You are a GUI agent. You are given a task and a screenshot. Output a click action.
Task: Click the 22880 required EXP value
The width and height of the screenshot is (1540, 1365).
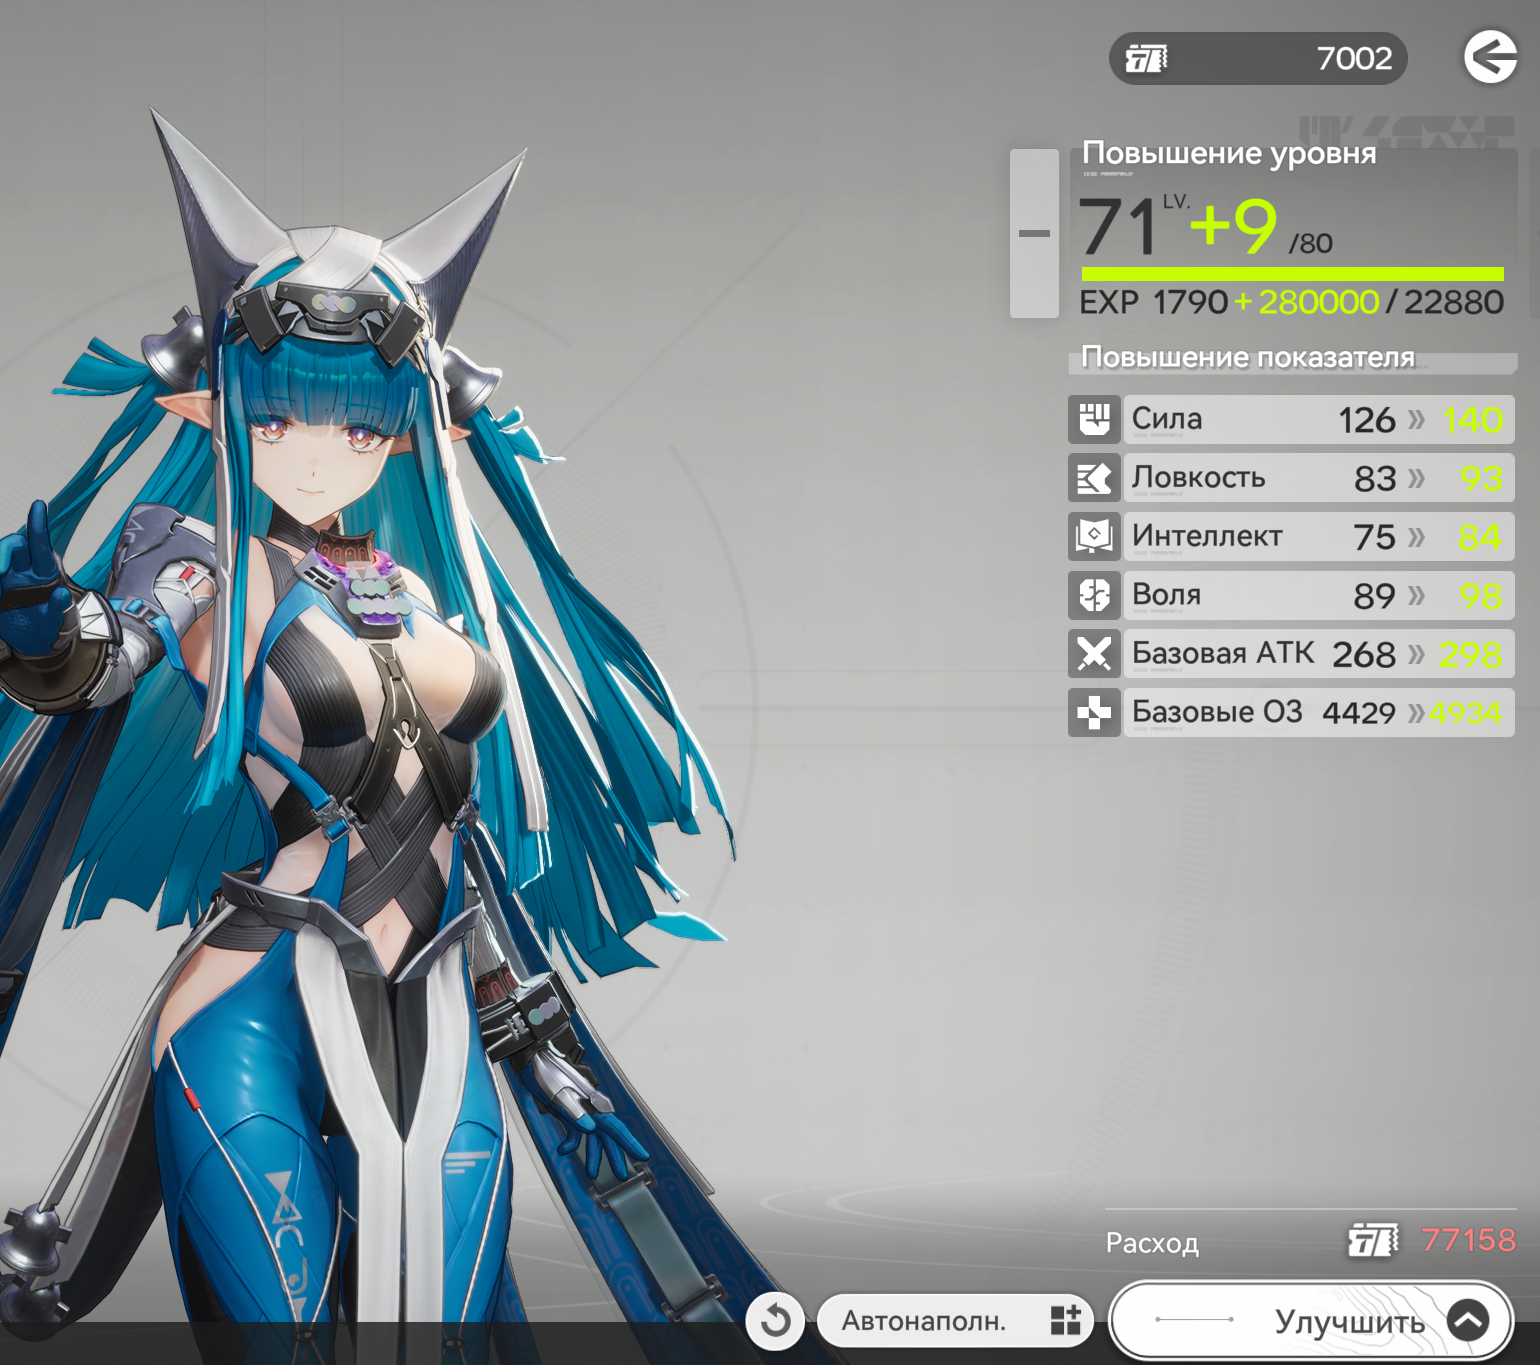1454,302
